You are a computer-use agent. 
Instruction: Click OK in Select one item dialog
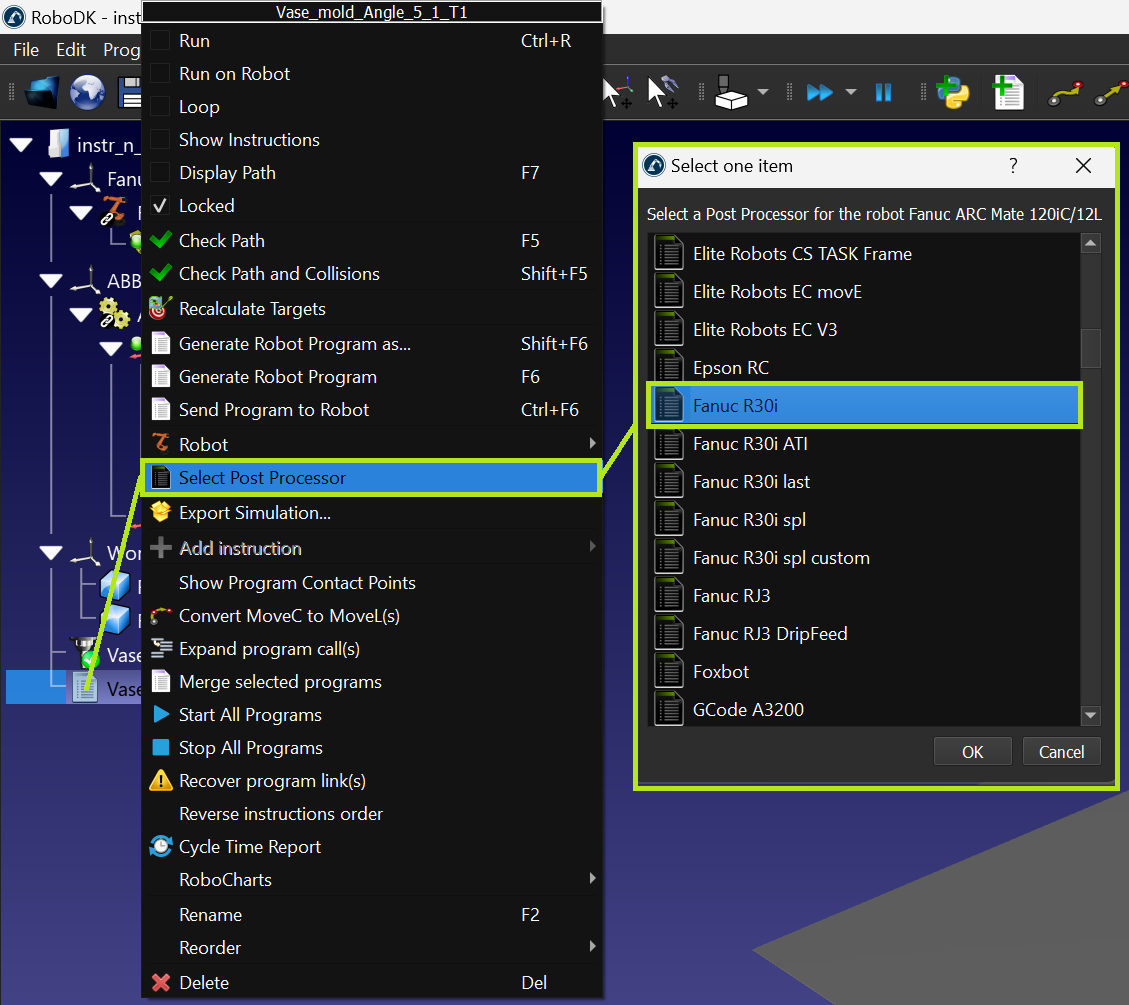[x=972, y=752]
